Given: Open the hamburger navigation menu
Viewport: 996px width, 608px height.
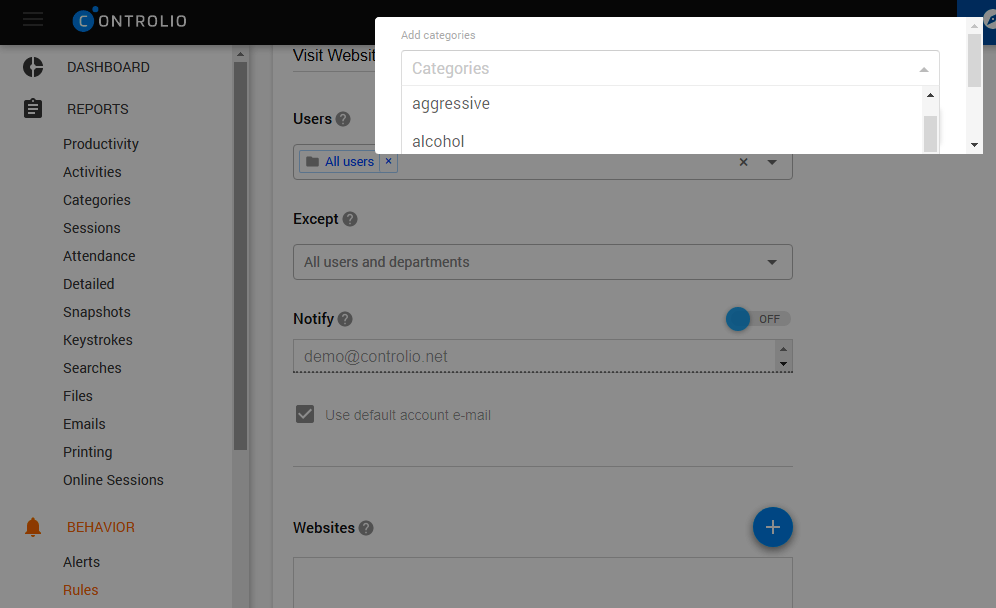Looking at the screenshot, I should tap(32, 20).
